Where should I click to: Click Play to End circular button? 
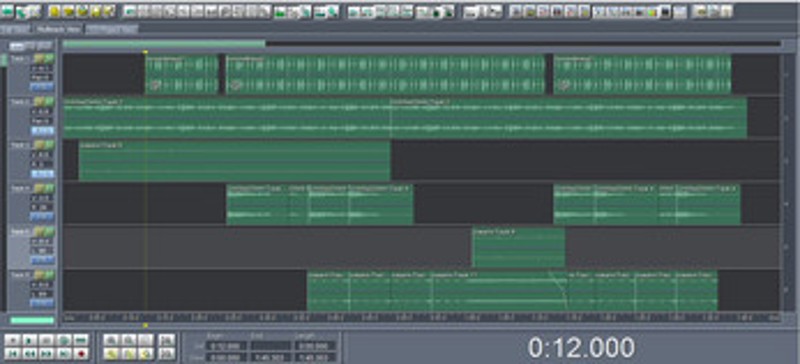[64, 340]
